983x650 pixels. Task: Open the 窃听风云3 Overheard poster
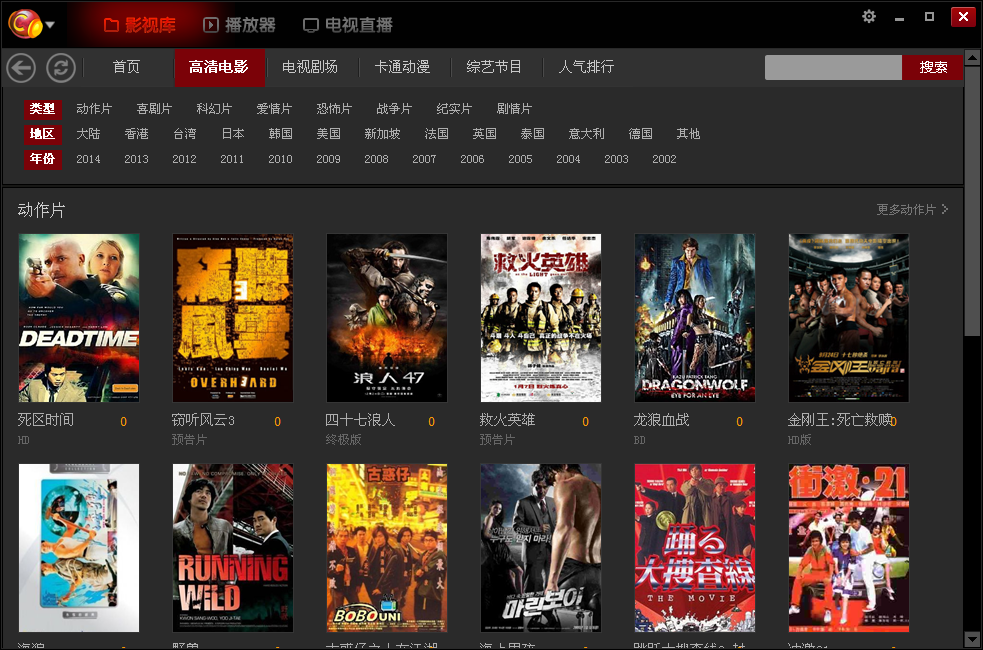coord(233,318)
